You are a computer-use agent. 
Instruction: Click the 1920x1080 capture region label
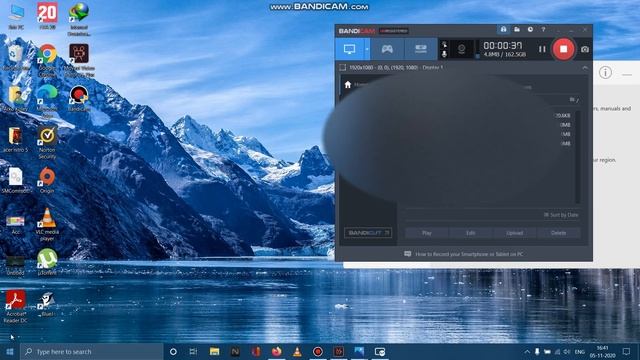pyautogui.click(x=396, y=67)
